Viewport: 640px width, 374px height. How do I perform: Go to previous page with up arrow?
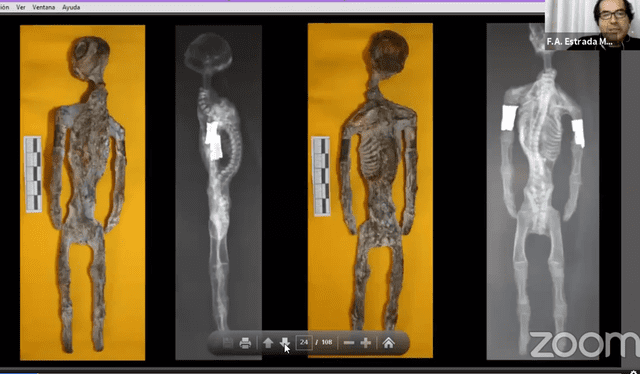268,343
